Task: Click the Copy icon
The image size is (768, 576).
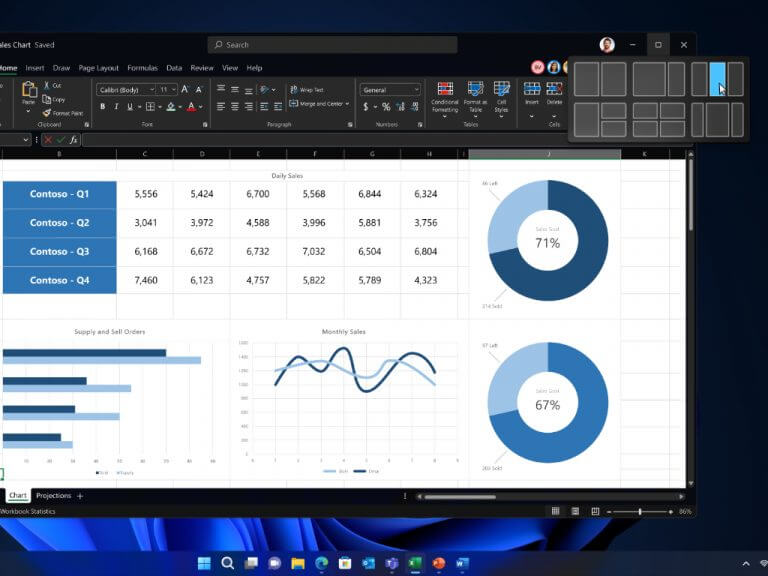Action: [47, 99]
